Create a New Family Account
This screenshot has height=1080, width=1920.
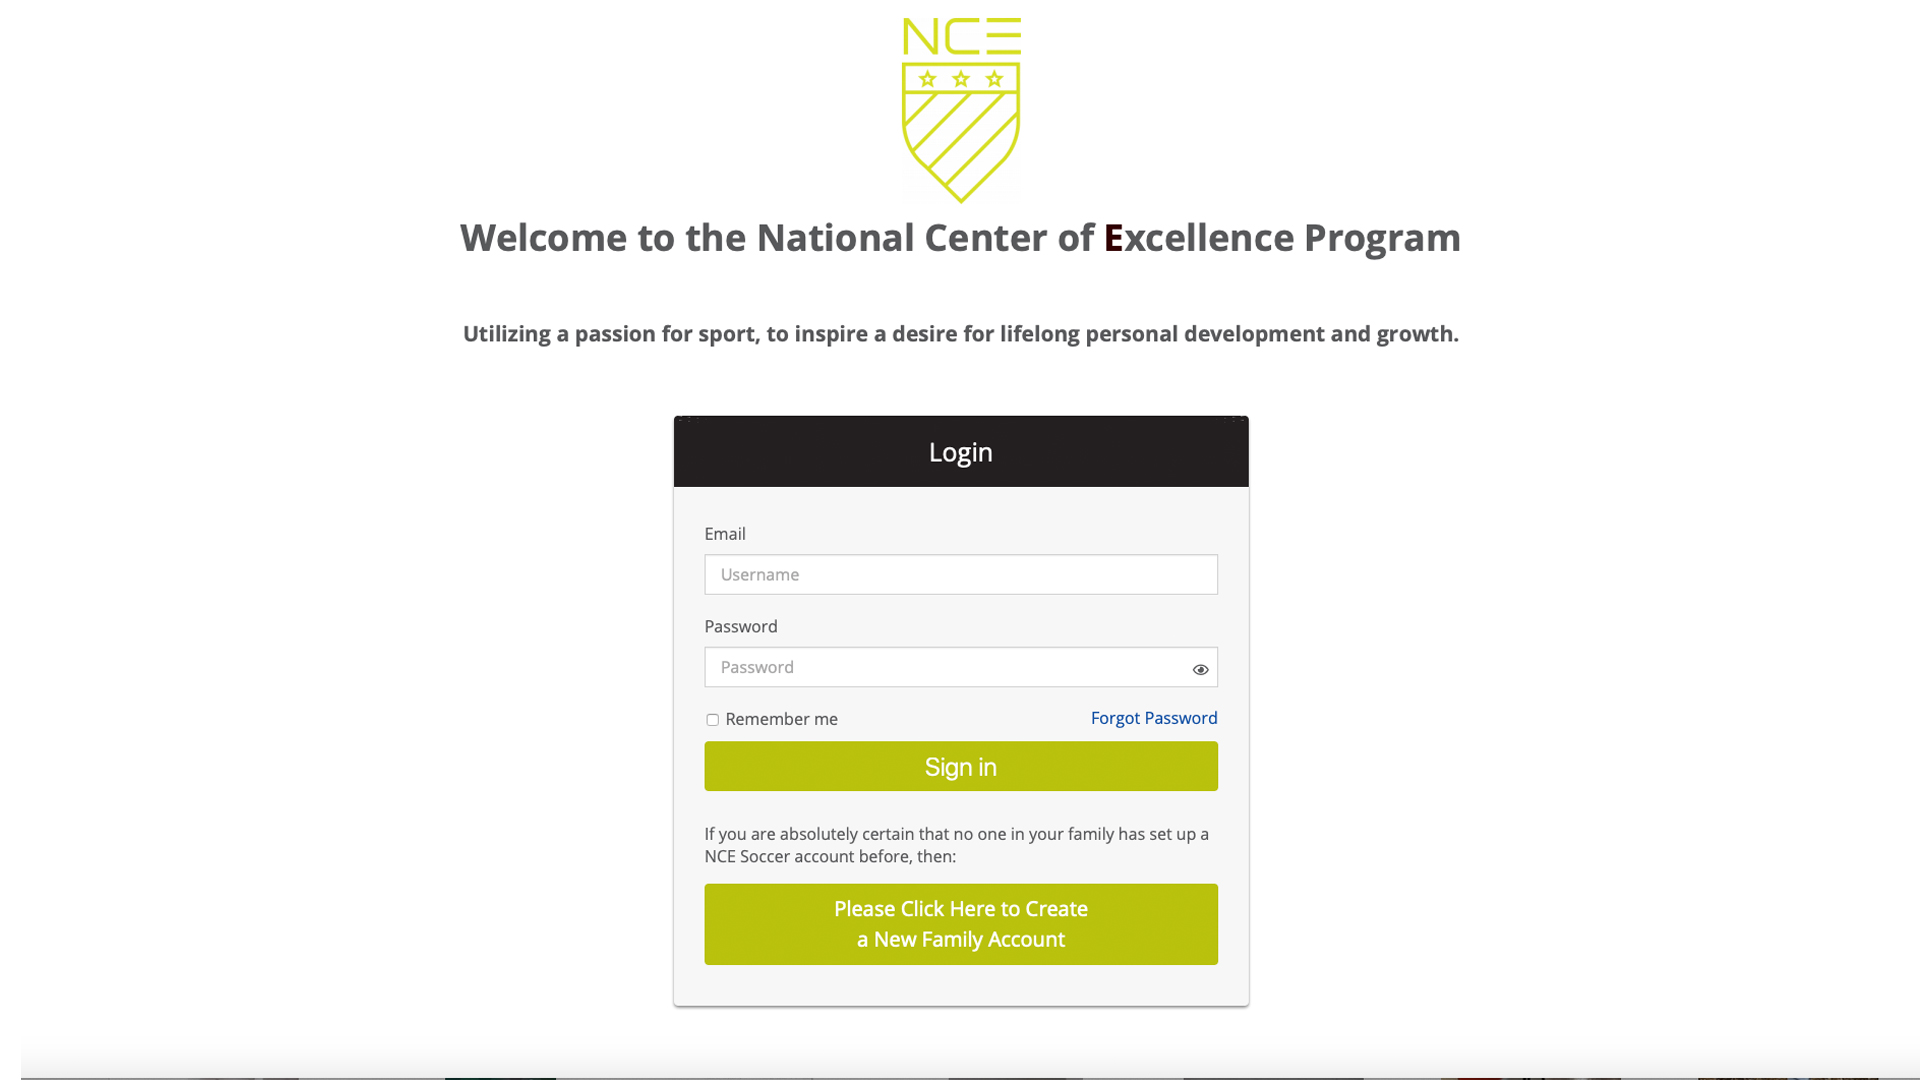tap(961, 924)
